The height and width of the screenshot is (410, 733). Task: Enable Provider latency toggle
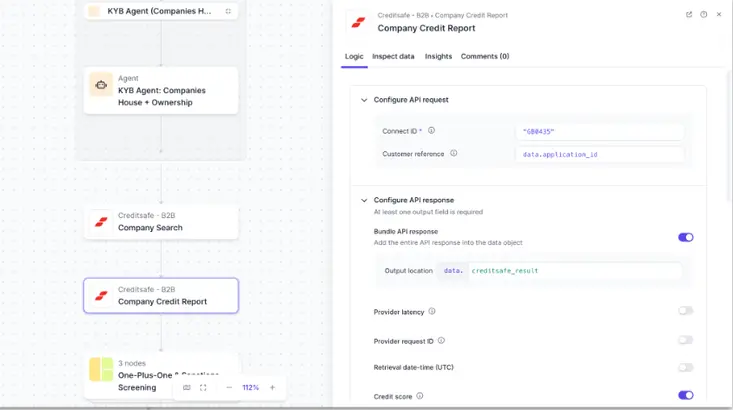click(x=686, y=311)
